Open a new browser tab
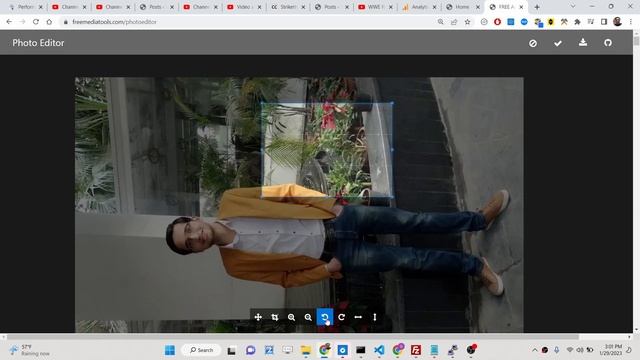Viewport: 640px width, 360px height. pos(537,7)
